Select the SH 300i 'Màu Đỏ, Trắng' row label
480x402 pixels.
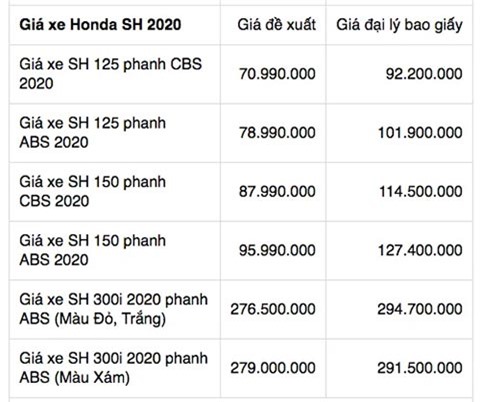pos(113,309)
